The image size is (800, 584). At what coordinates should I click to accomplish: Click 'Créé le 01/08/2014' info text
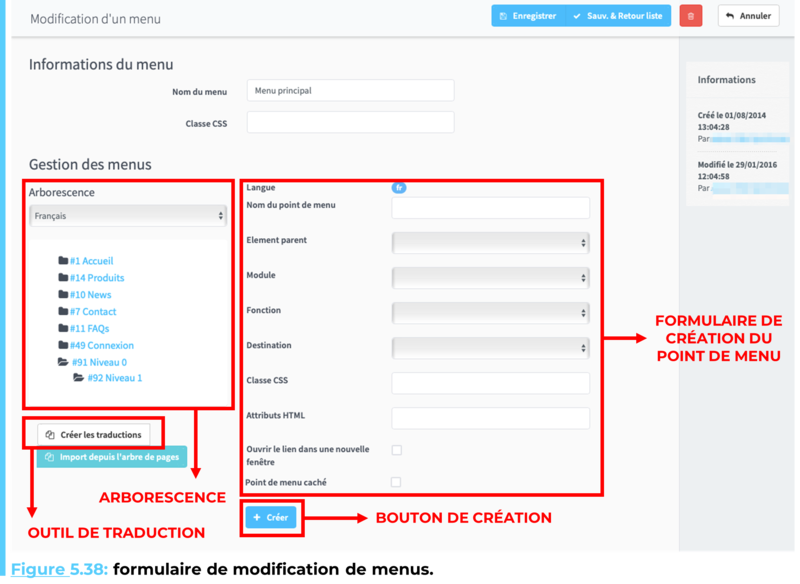pyautogui.click(x=732, y=115)
